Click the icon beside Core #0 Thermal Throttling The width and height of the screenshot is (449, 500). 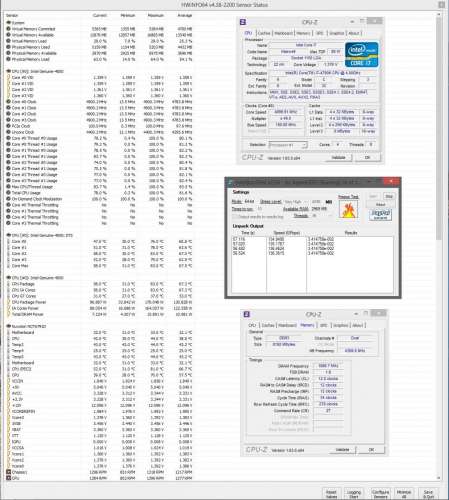[x=9, y=205]
